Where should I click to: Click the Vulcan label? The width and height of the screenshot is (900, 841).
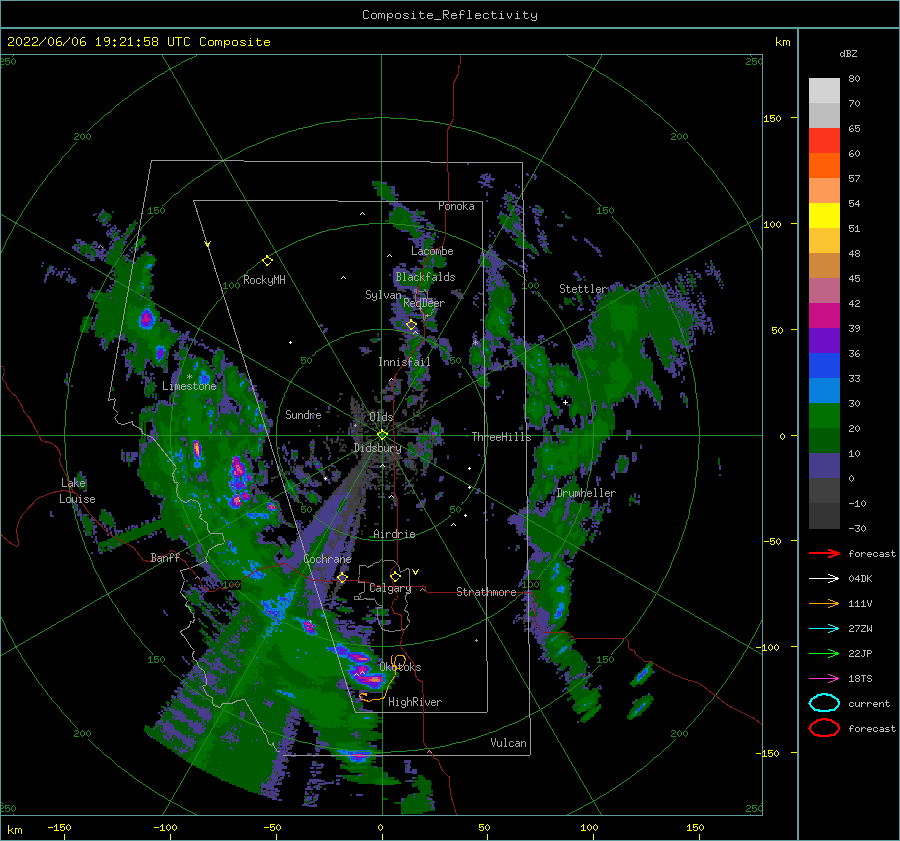pos(508,743)
